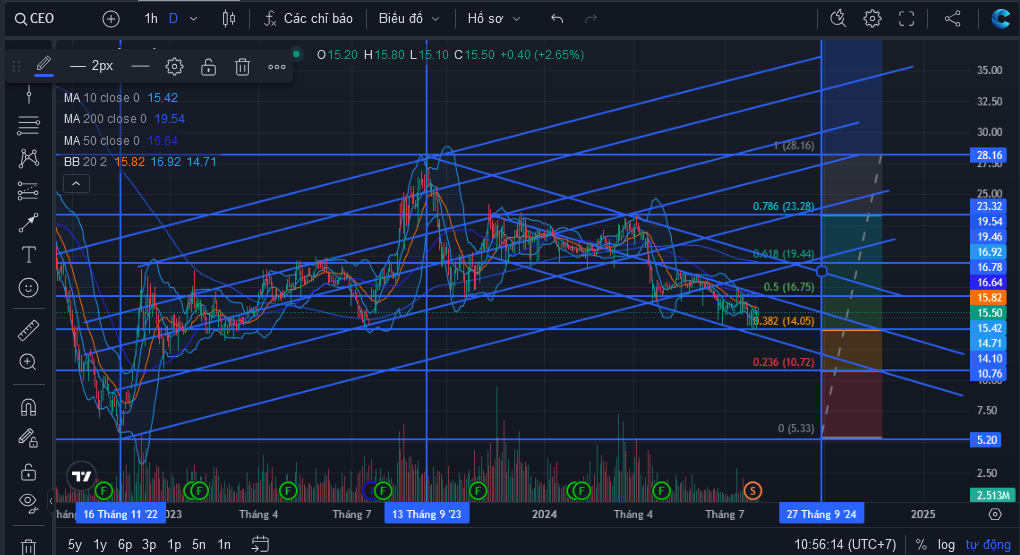Open the line style selector
The width and height of the screenshot is (1020, 555).
140,66
